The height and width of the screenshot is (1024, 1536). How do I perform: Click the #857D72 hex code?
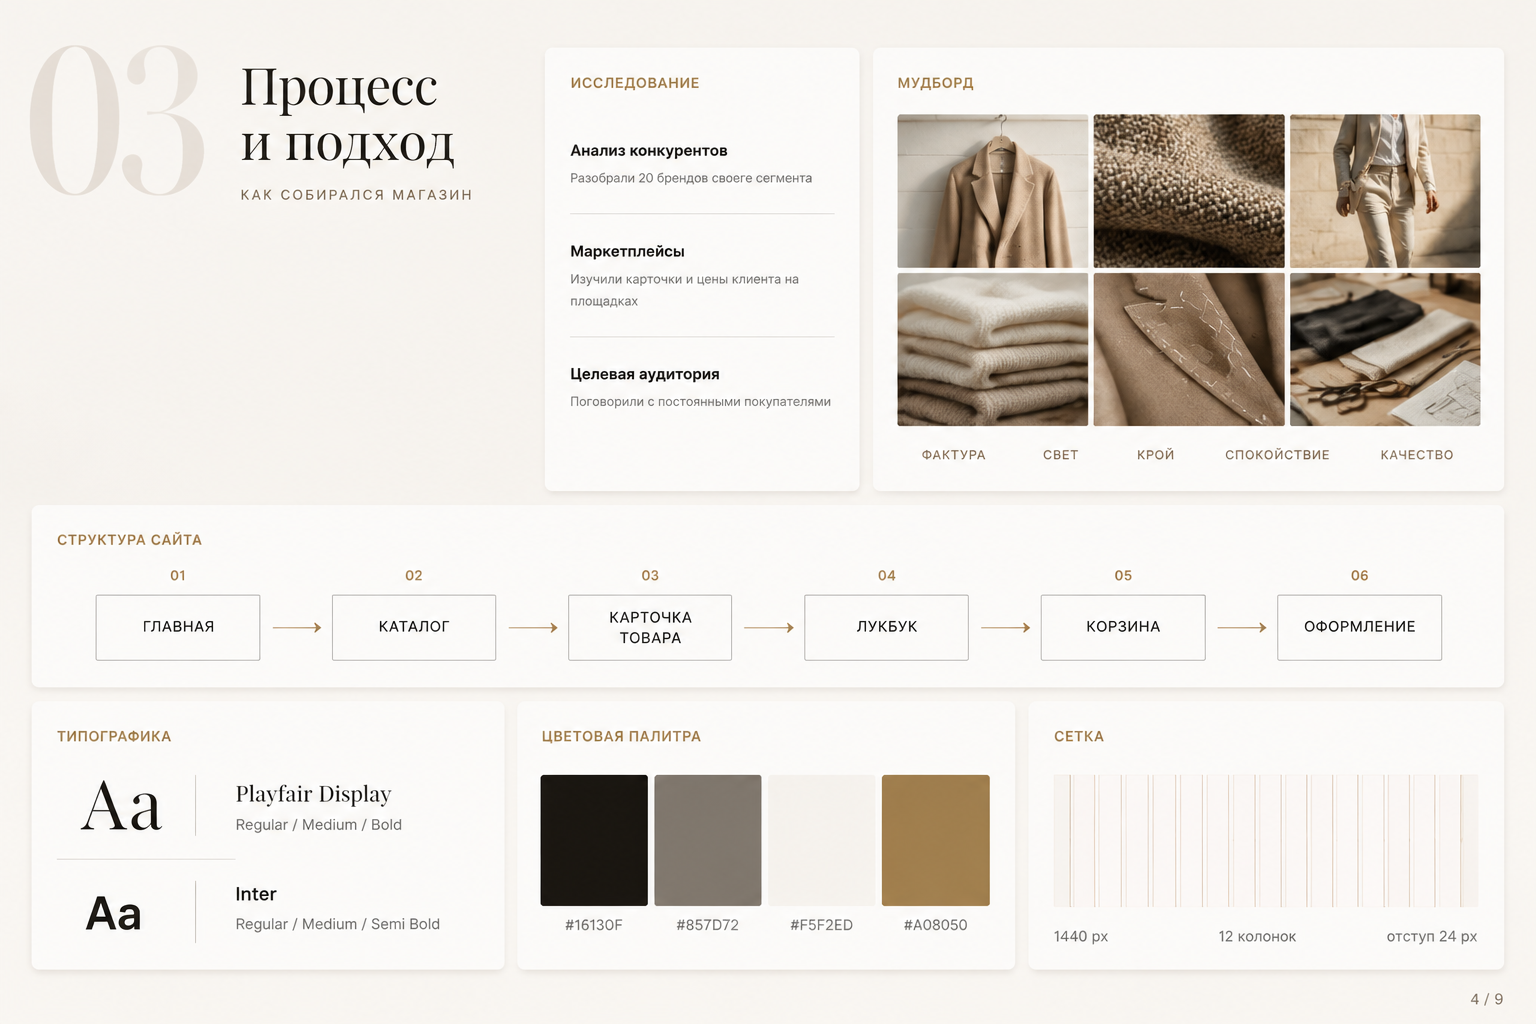click(707, 925)
